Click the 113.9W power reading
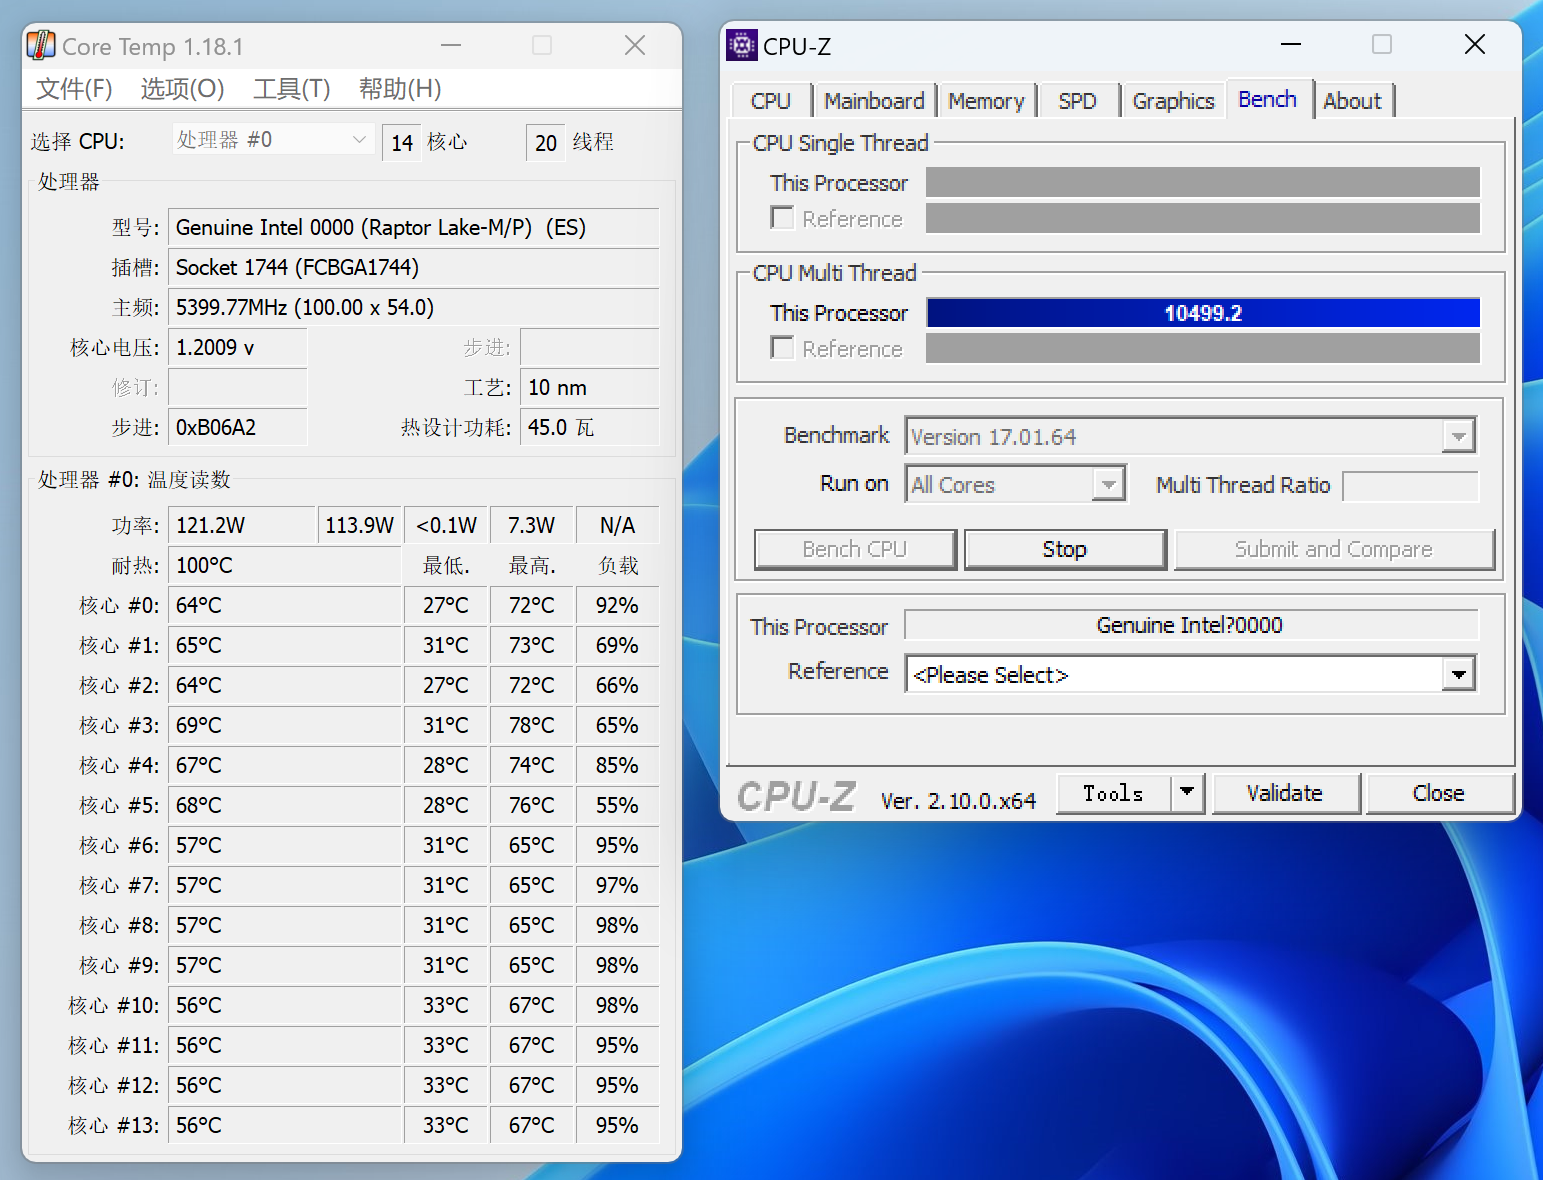 click(x=360, y=526)
